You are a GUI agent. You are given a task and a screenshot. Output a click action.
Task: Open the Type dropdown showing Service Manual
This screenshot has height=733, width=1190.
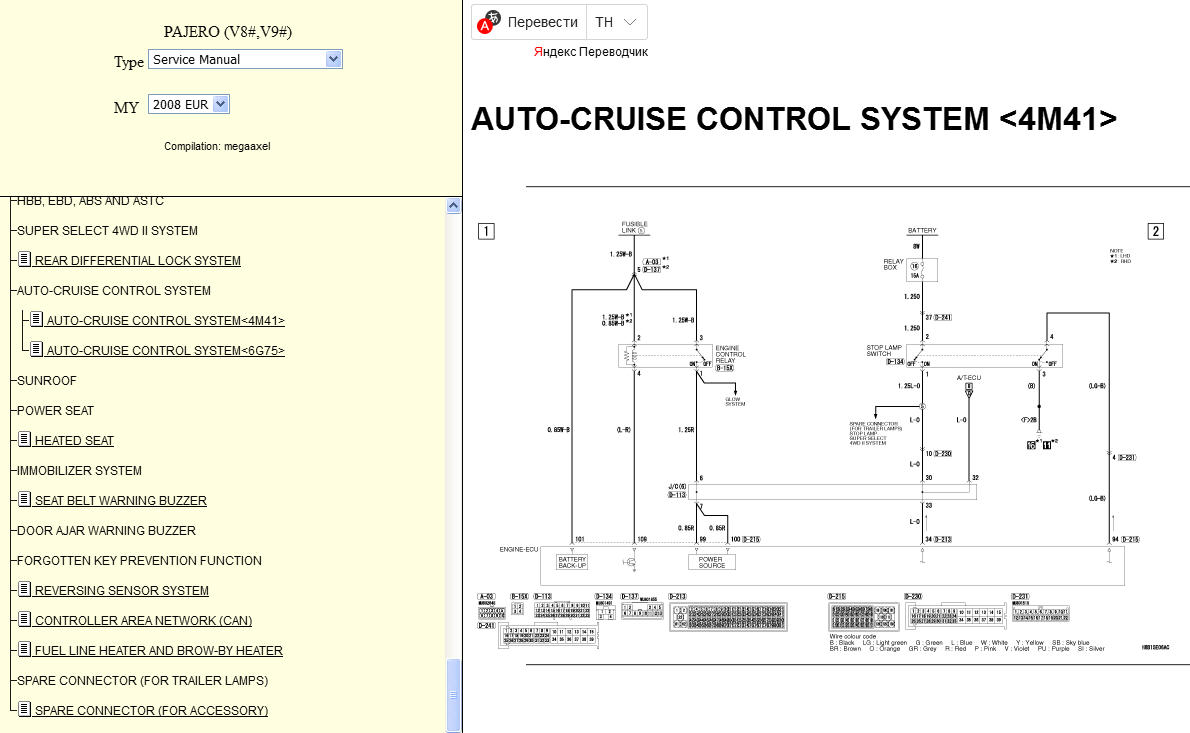pyautogui.click(x=245, y=59)
